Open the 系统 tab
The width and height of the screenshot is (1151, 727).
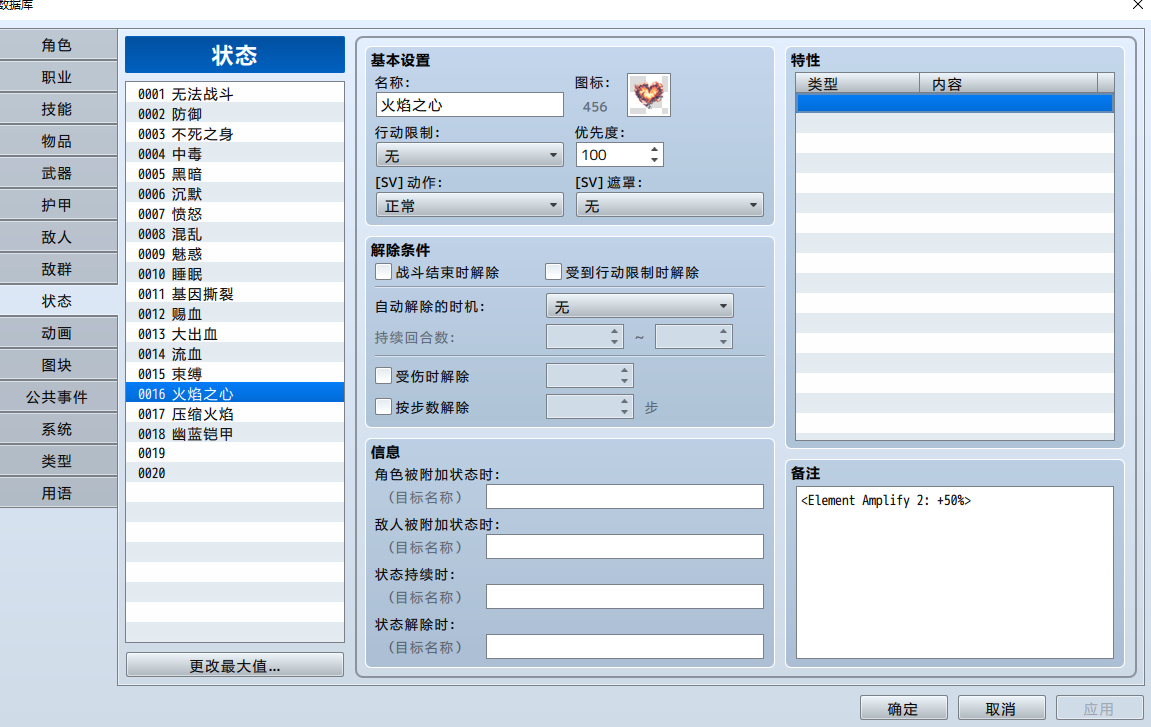coord(57,429)
